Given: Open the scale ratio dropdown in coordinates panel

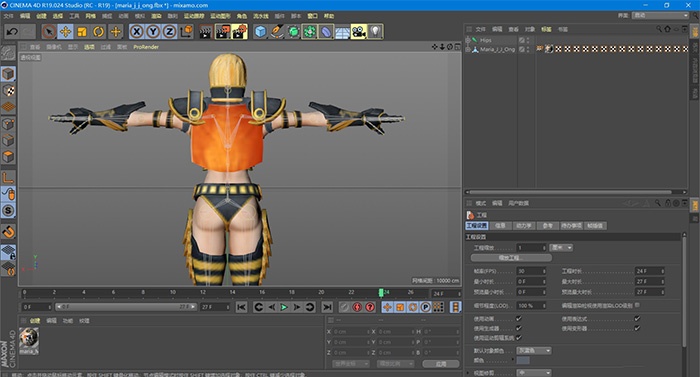Looking at the screenshot, I should click(396, 364).
